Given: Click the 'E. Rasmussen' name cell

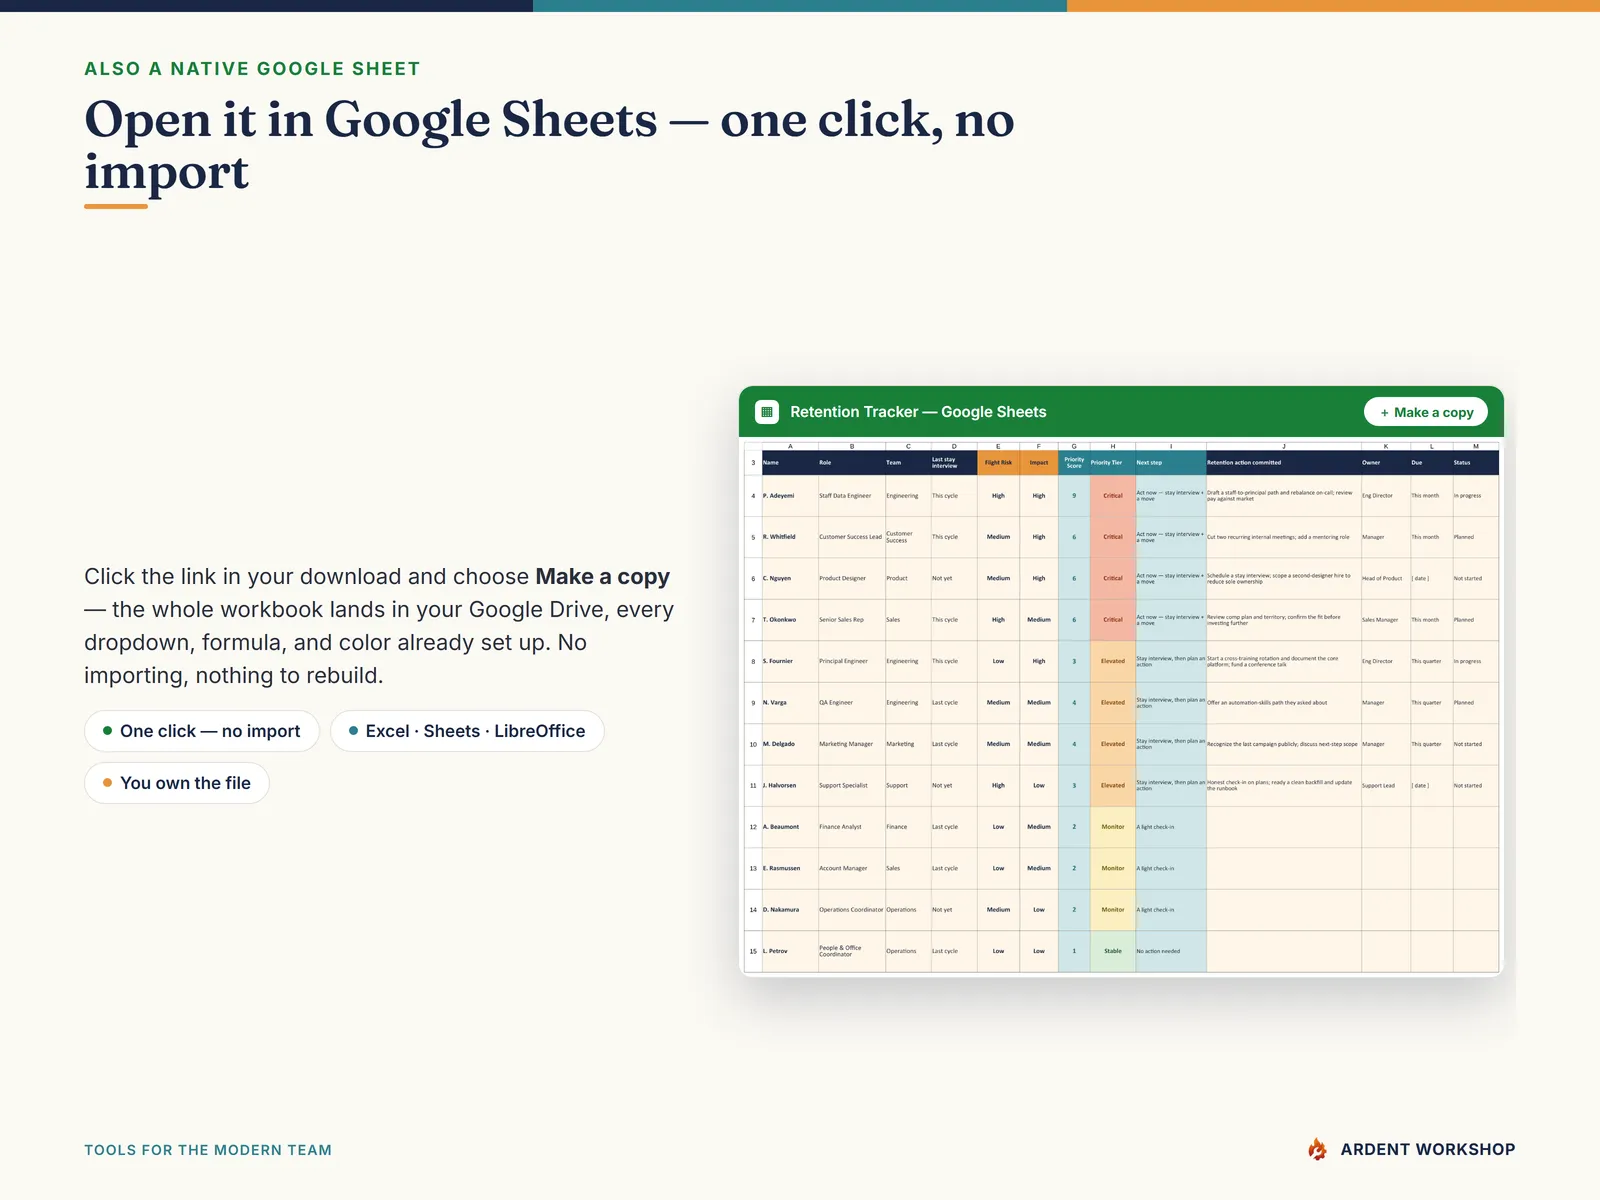Looking at the screenshot, I should tap(789, 868).
